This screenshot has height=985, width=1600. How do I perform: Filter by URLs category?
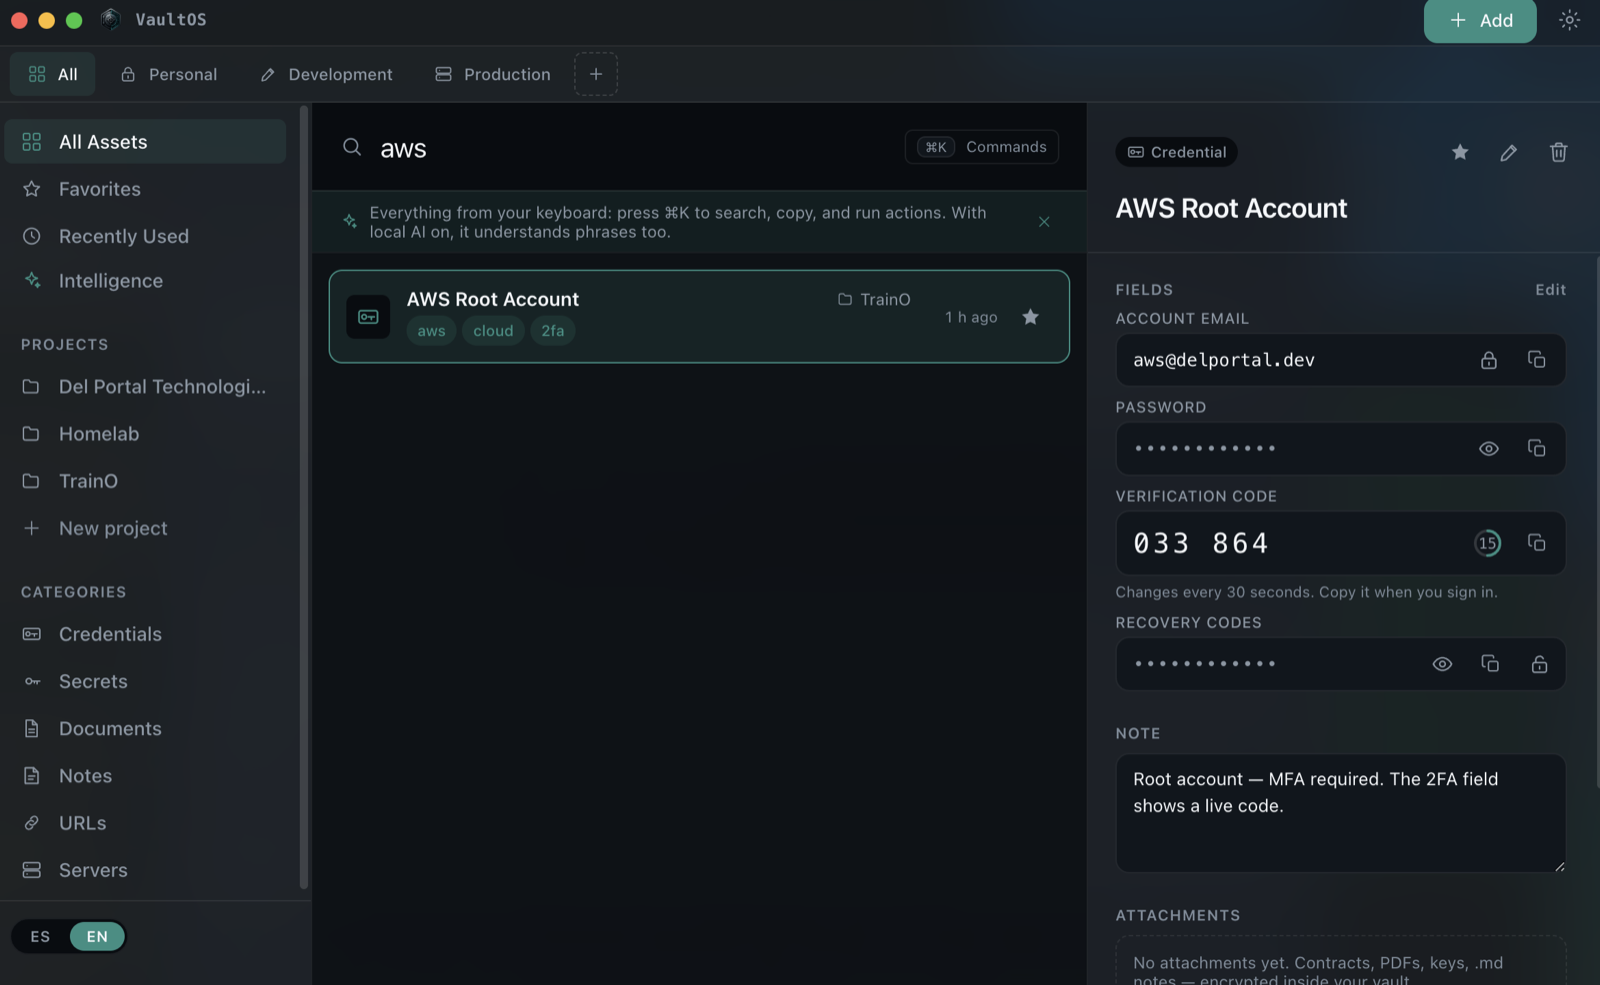[145, 823]
